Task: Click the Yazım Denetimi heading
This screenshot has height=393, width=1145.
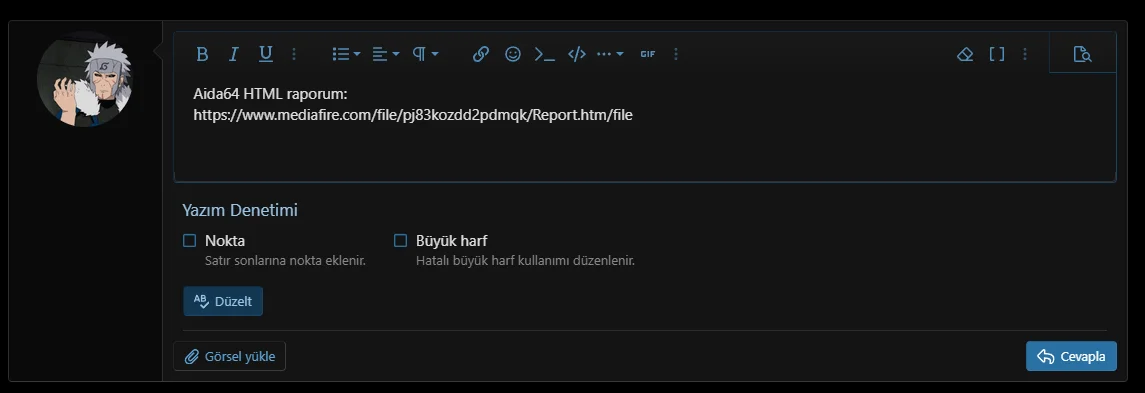Action: 240,210
